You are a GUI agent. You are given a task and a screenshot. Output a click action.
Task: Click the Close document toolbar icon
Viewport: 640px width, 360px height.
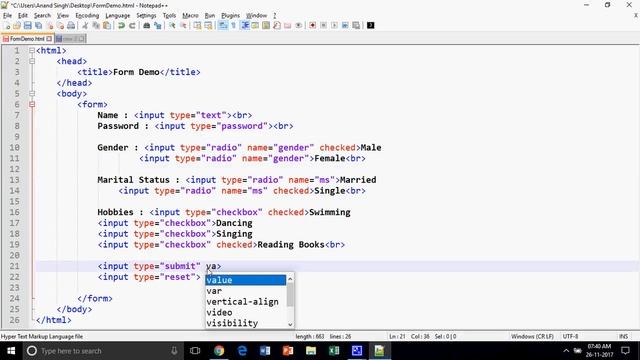coord(50,25)
